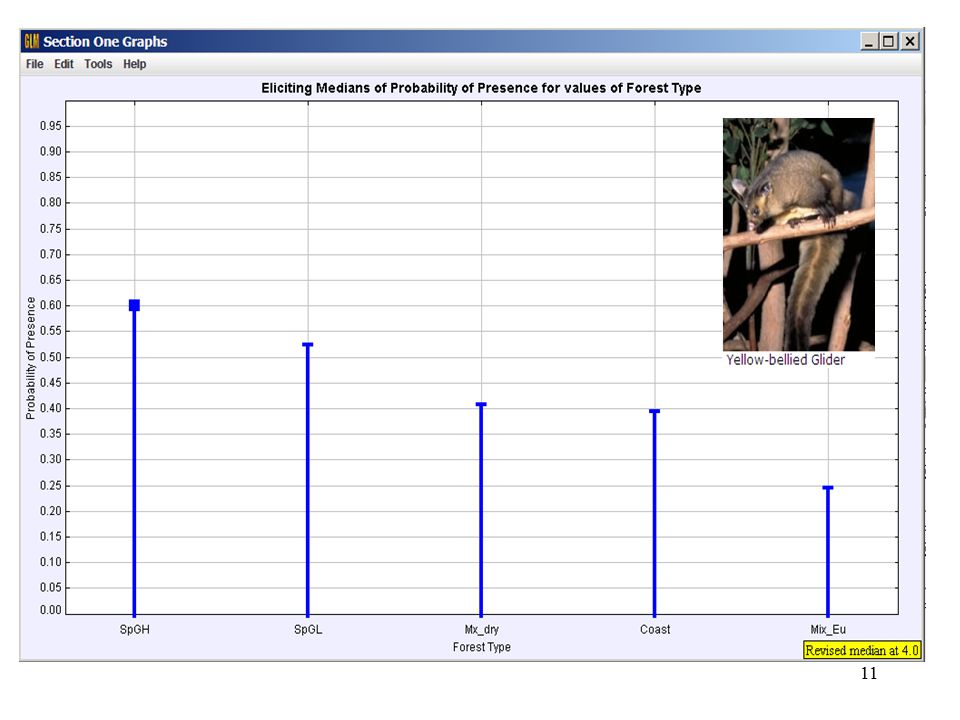Click the Mix_Eu axis label

click(x=828, y=629)
